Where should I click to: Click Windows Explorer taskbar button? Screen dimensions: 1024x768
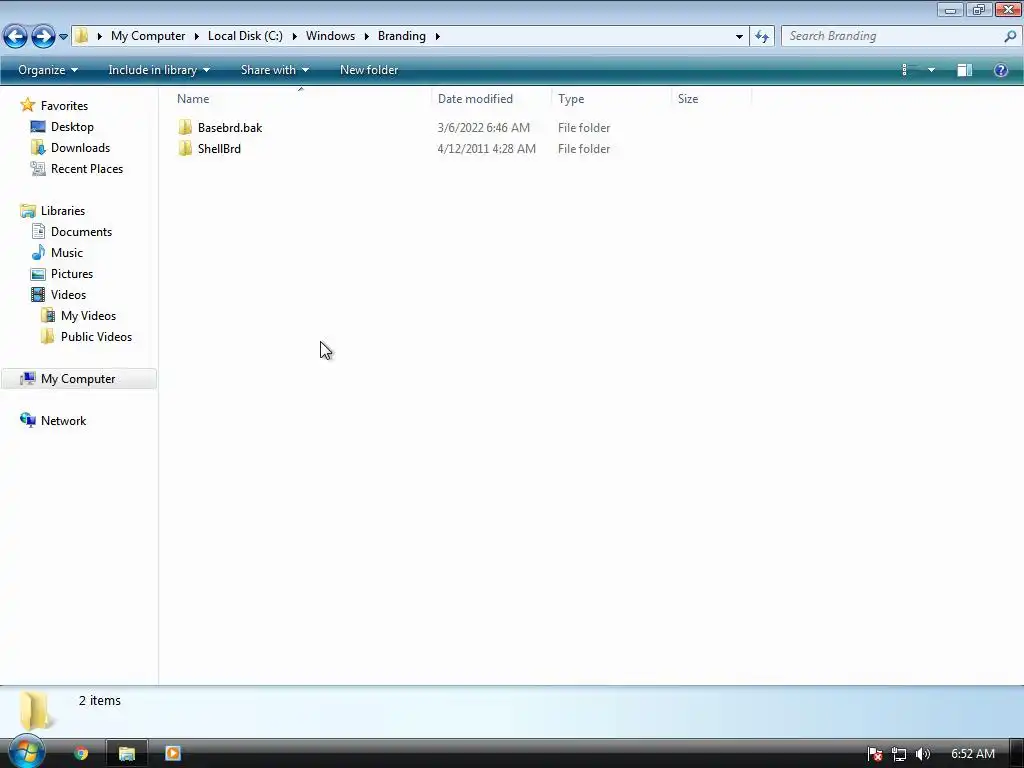127,754
